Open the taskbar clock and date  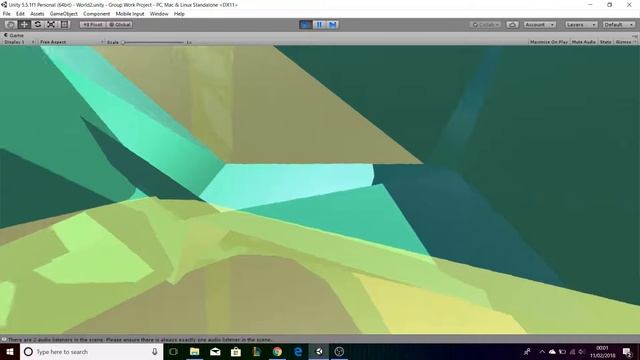pos(602,351)
